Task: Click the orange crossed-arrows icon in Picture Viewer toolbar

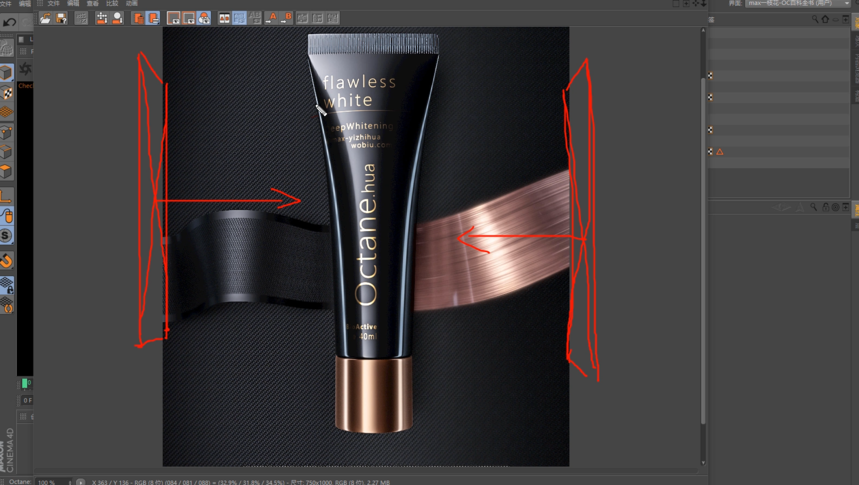Action: pyautogui.click(x=102, y=18)
